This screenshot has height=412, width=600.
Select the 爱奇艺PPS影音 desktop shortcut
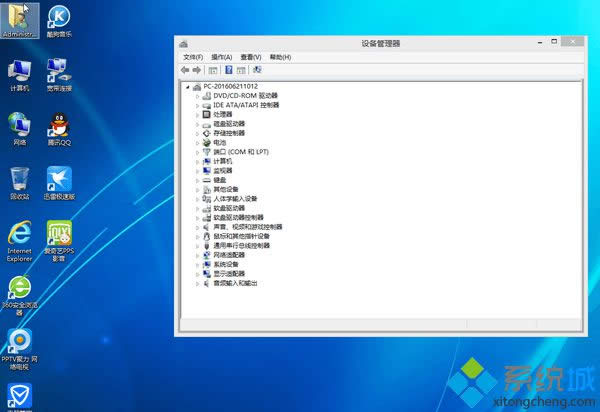point(59,241)
